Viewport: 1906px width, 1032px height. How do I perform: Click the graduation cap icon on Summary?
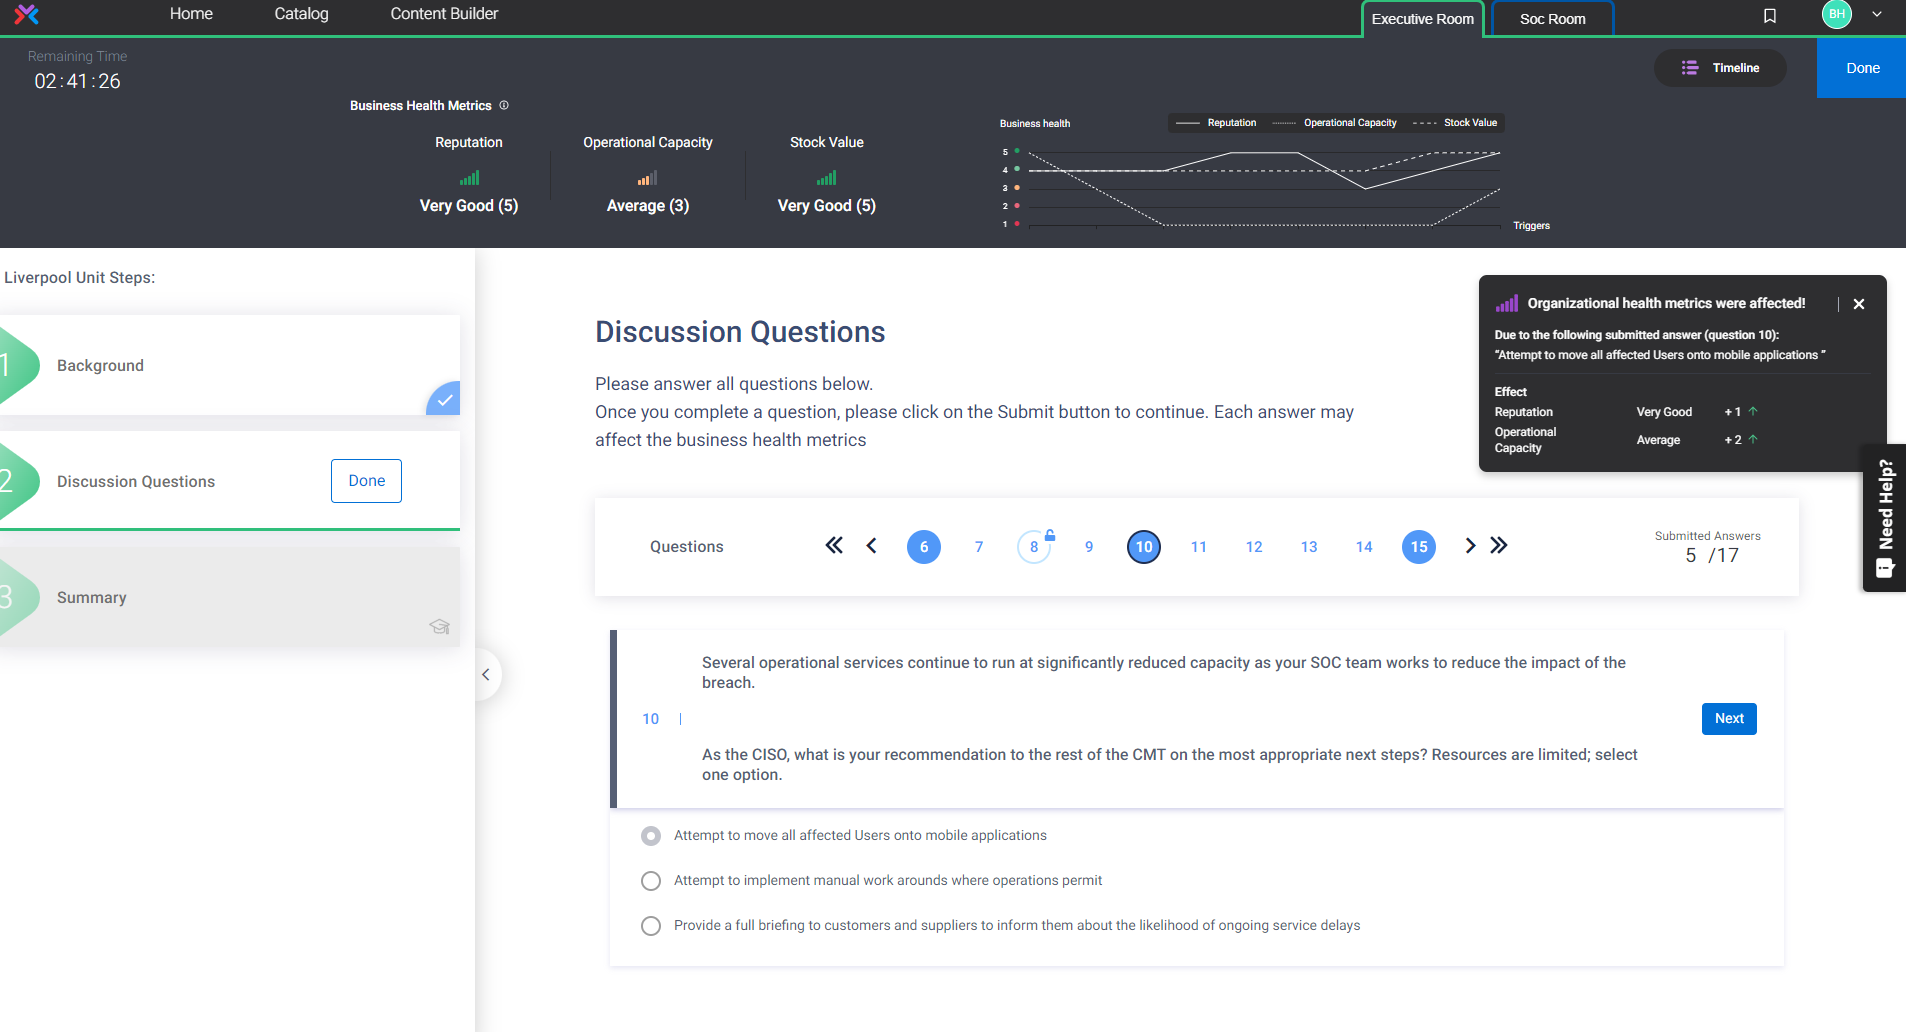click(439, 627)
